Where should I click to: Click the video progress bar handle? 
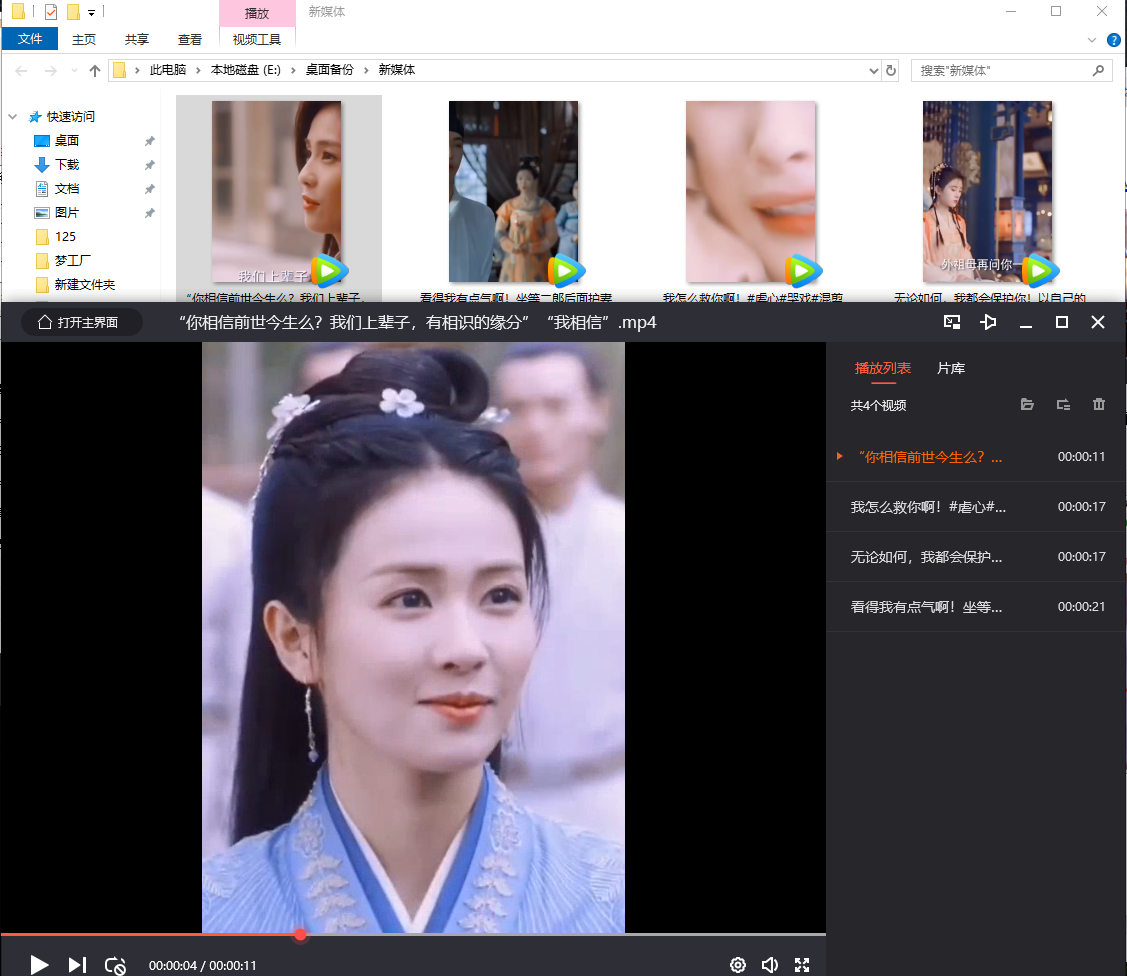(x=300, y=934)
